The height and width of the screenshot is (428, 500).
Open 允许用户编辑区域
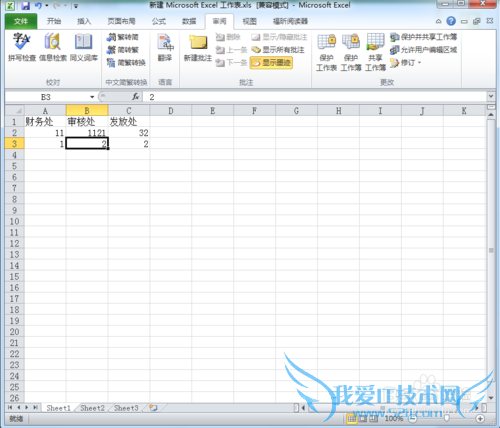[x=423, y=50]
